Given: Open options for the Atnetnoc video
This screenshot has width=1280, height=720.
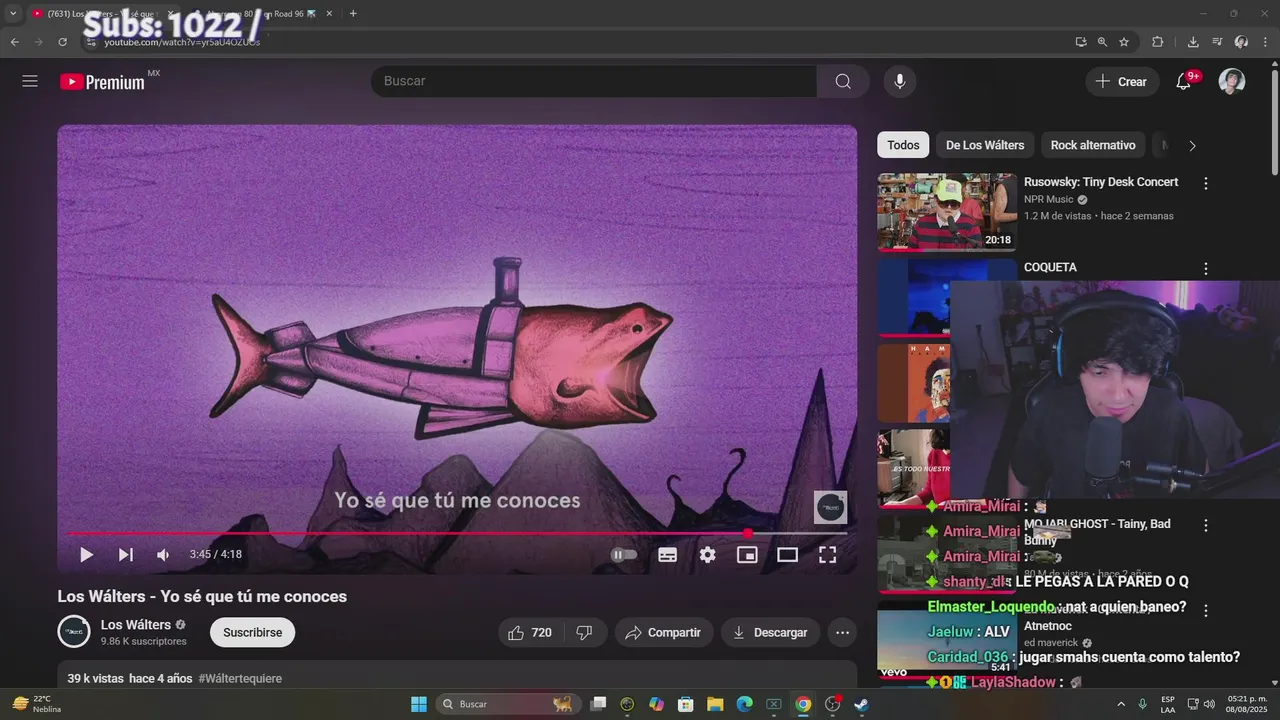Looking at the screenshot, I should pos(1206,610).
